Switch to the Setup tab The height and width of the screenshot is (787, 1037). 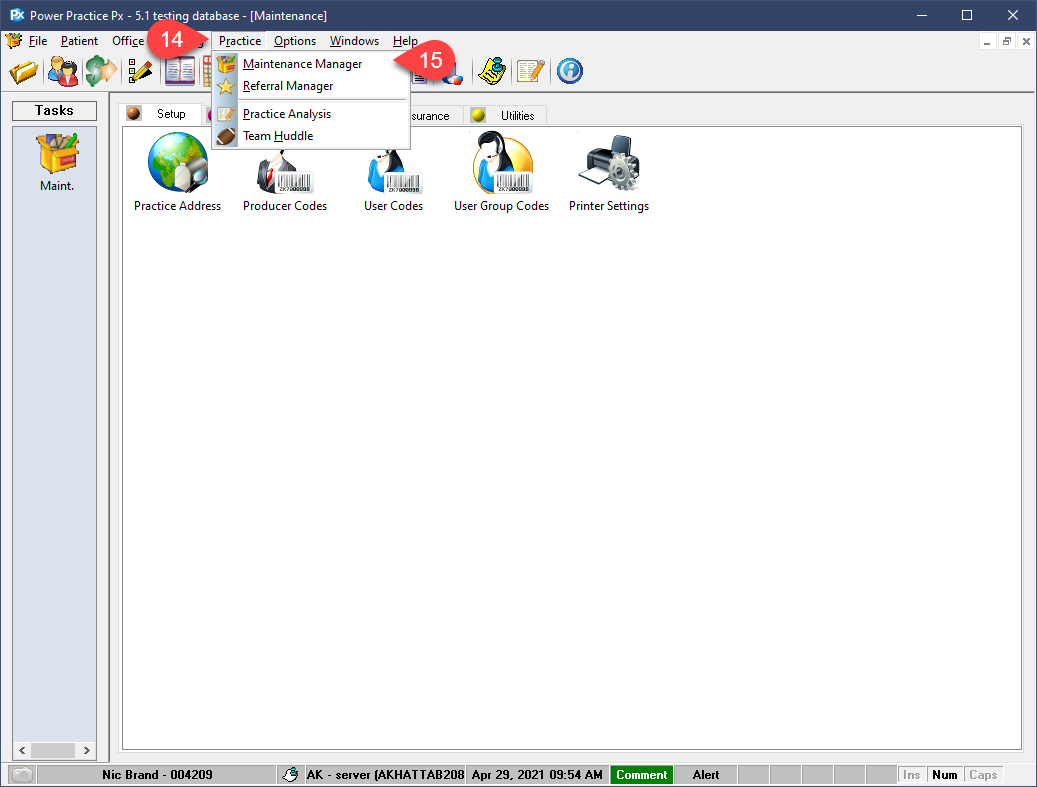click(163, 114)
